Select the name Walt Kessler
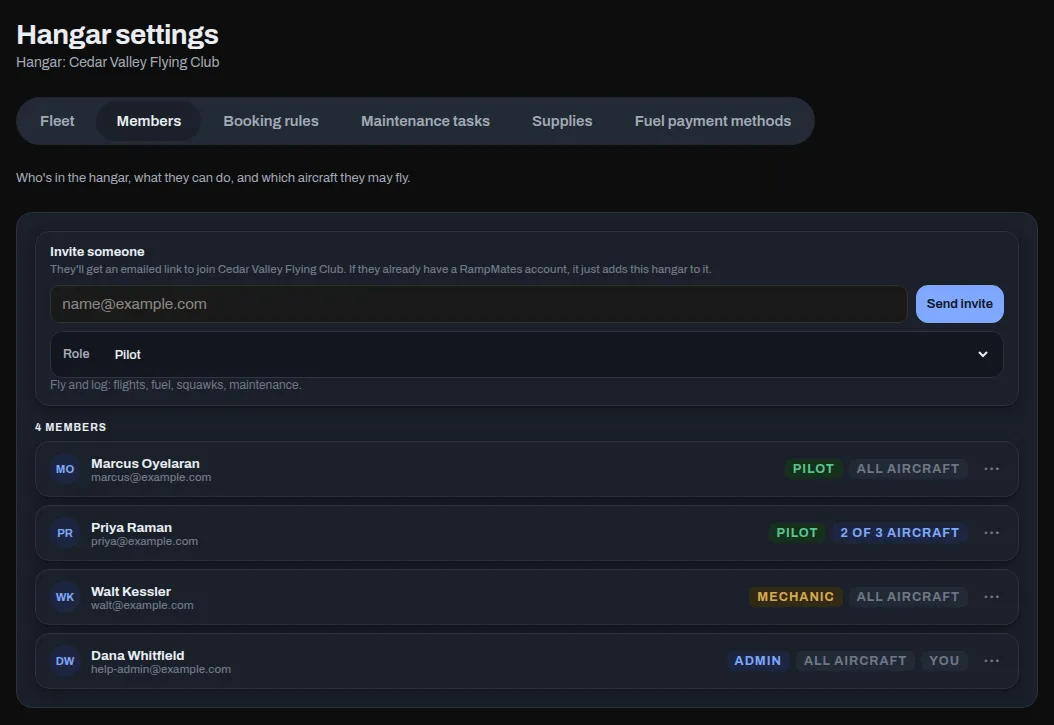Screen dimensions: 1054x725 tap(130, 591)
